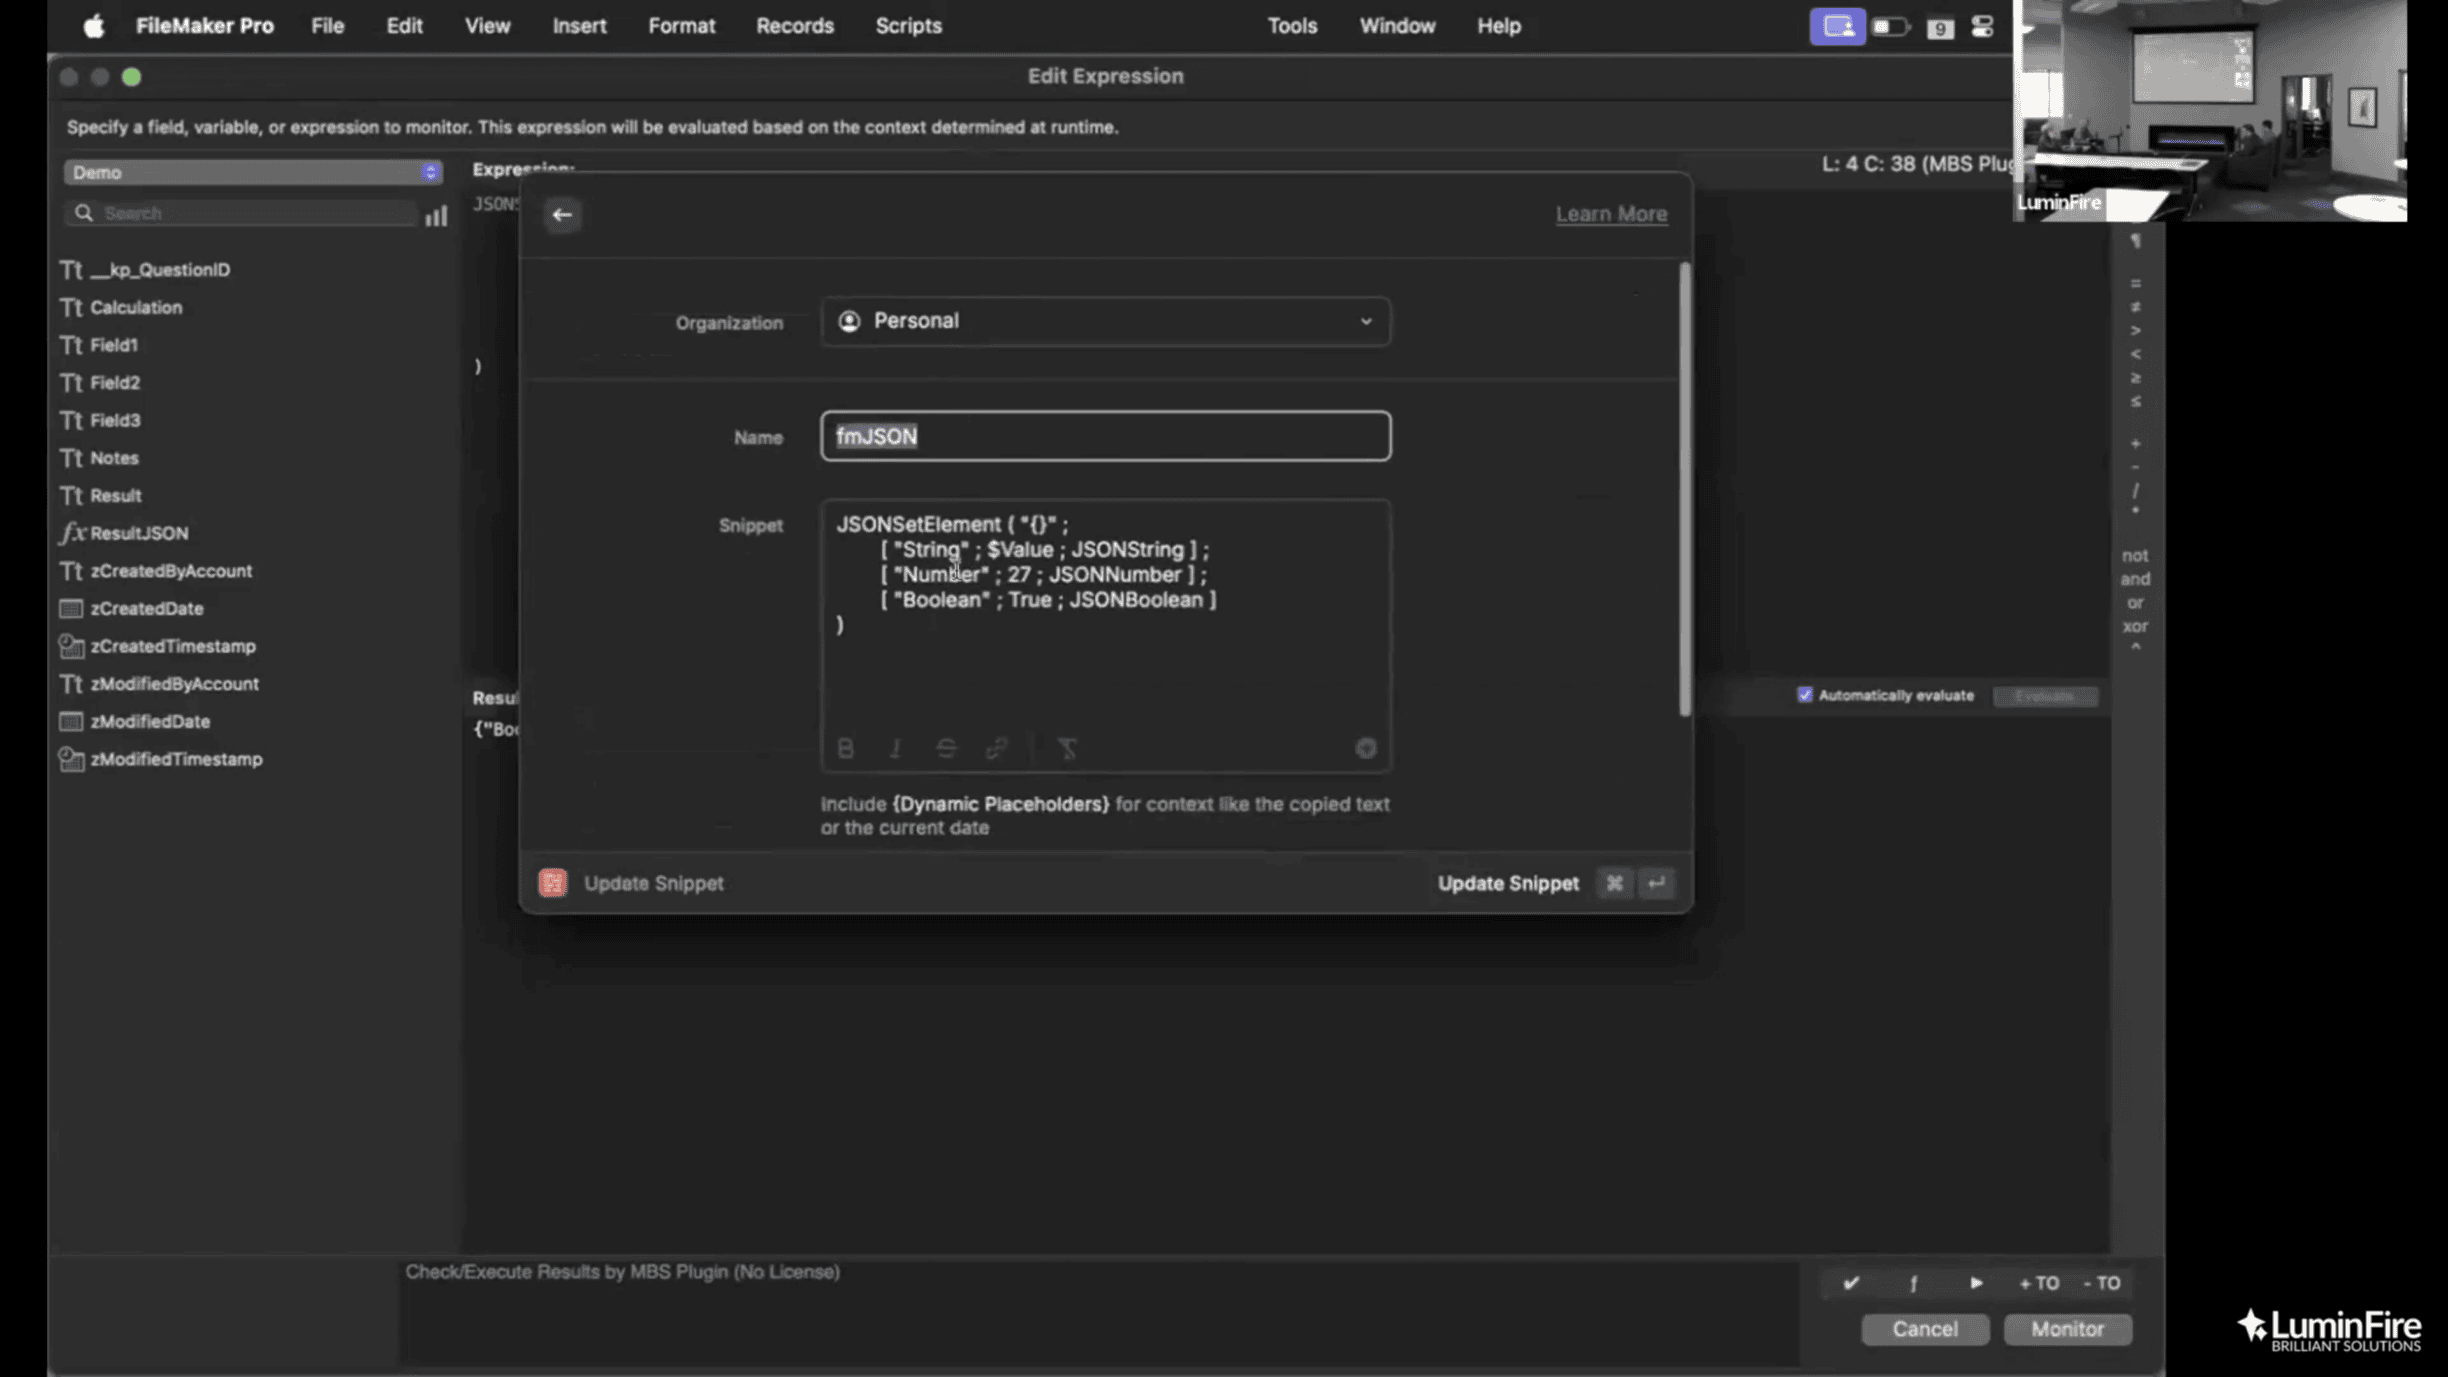Click the Learn More link
This screenshot has height=1377, width=2448.
point(1611,213)
